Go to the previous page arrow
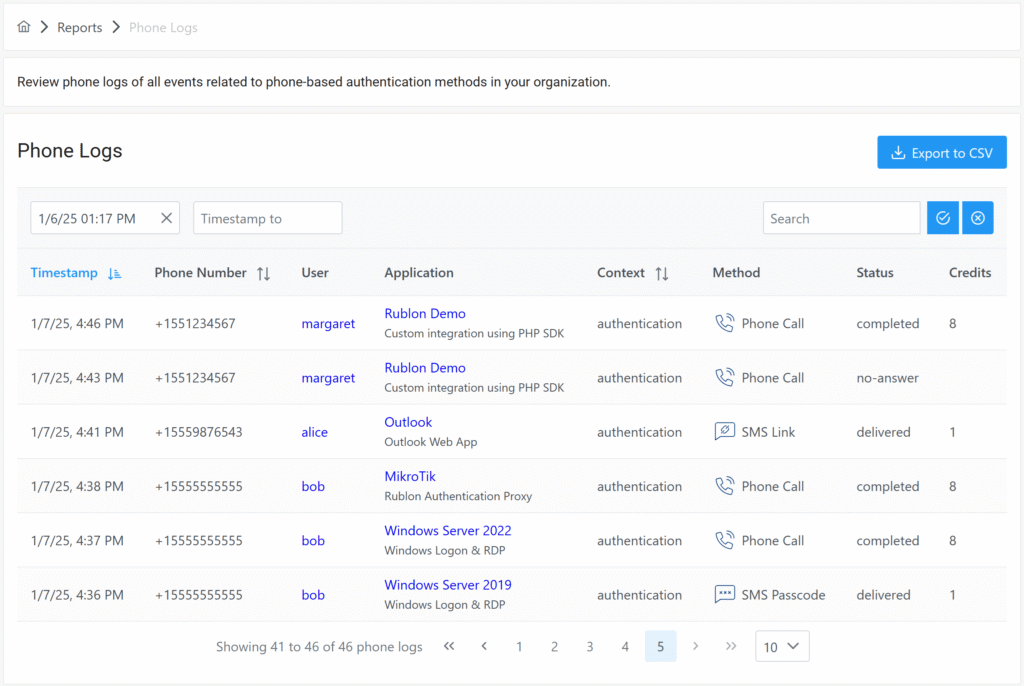The image size is (1024, 686). [484, 646]
